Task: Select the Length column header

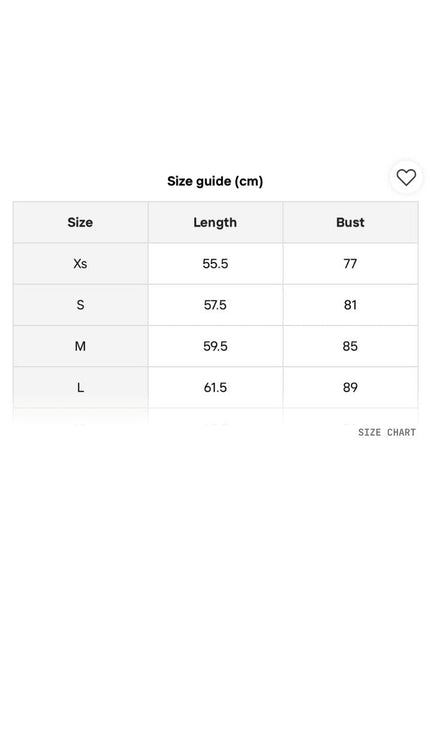Action: click(x=215, y=223)
